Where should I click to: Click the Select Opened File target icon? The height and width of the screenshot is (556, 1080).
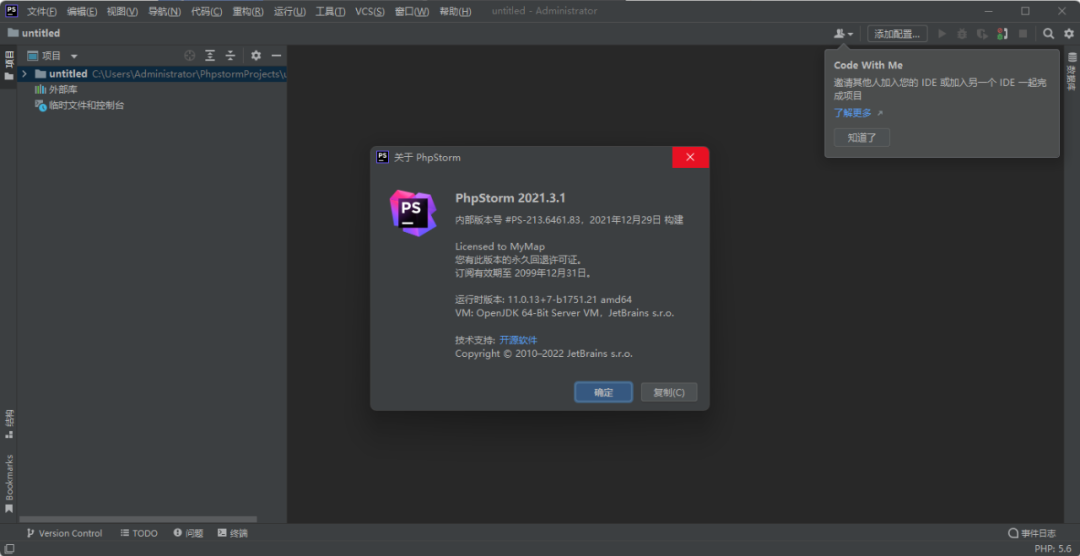point(189,56)
